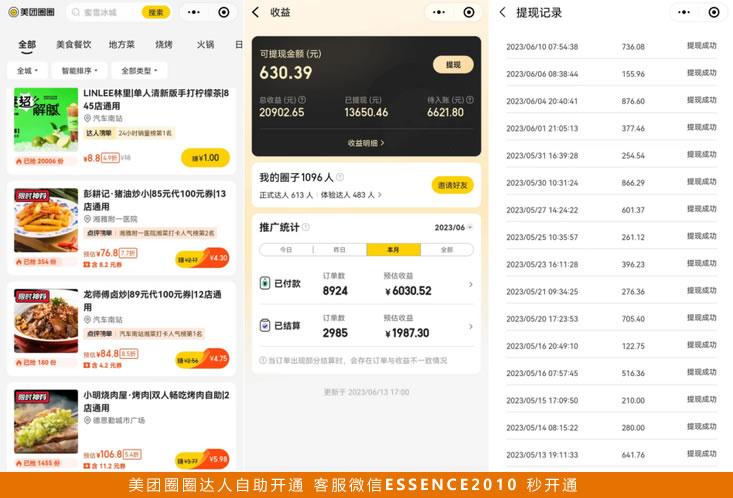Select the 705.40 withdrawal amount
Screen dimensions: 733x498
(x=633, y=319)
